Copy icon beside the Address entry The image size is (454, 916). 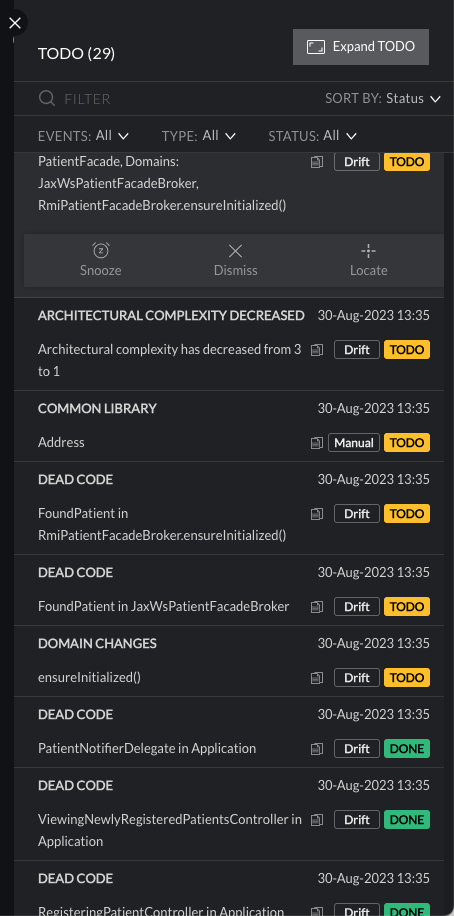click(x=317, y=443)
